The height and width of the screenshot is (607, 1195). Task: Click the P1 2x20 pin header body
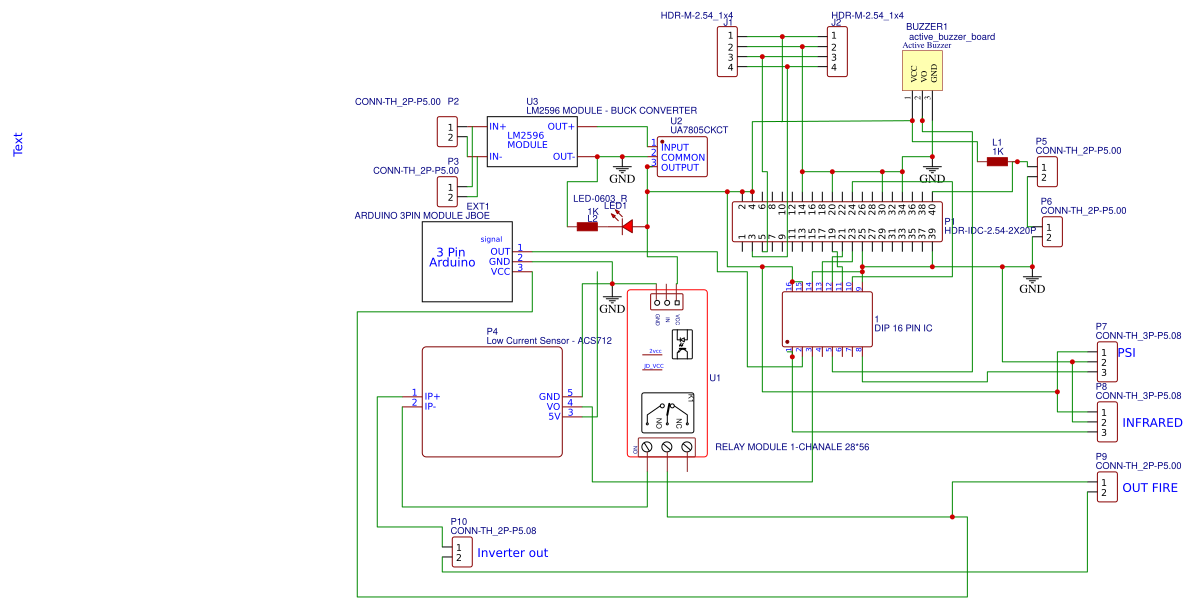click(x=837, y=222)
